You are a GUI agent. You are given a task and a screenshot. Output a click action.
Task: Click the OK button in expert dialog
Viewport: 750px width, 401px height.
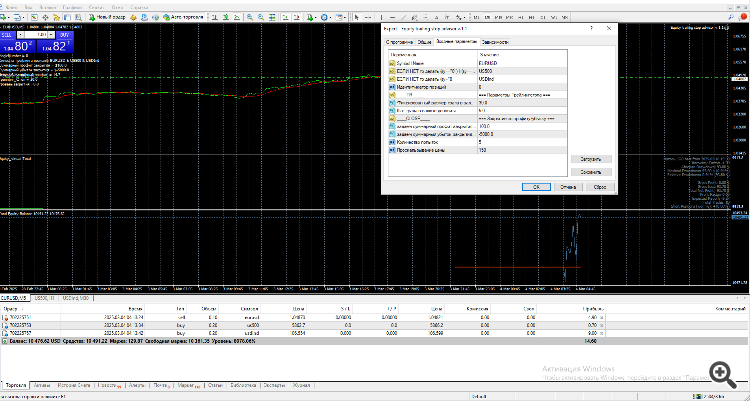click(536, 186)
